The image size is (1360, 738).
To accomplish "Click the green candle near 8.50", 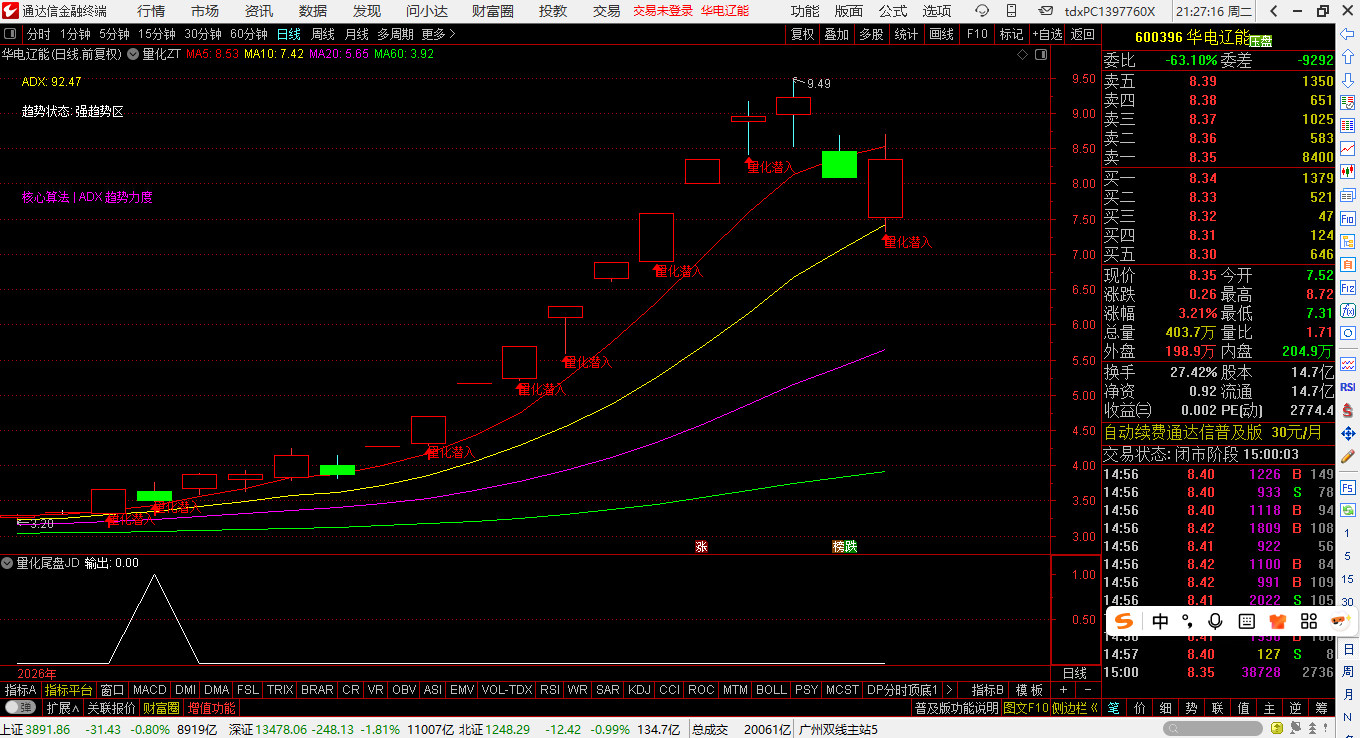I will tap(839, 164).
